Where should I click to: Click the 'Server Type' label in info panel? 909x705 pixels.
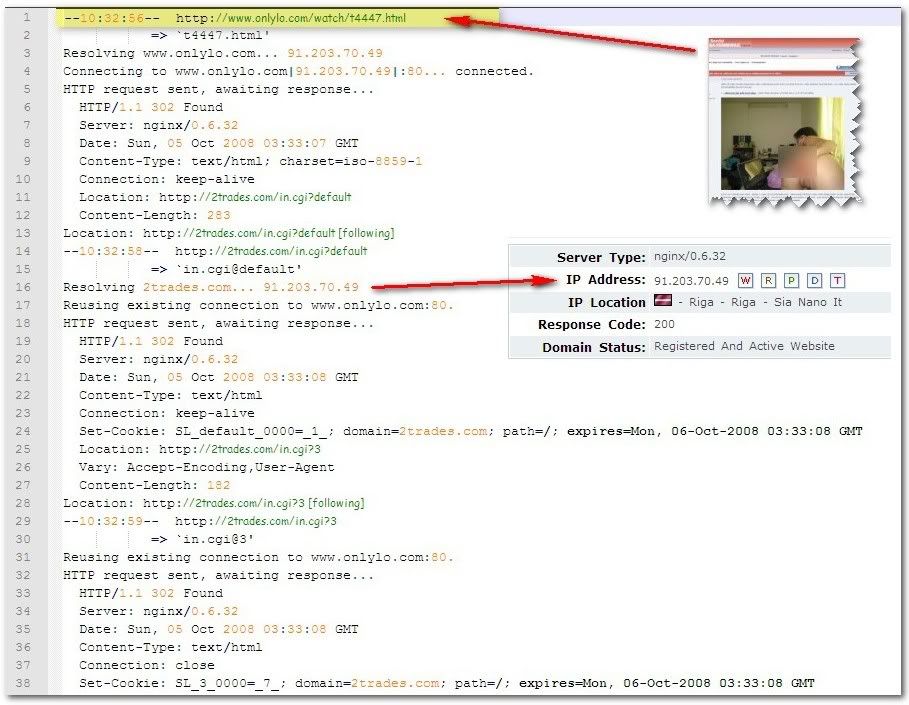point(601,257)
